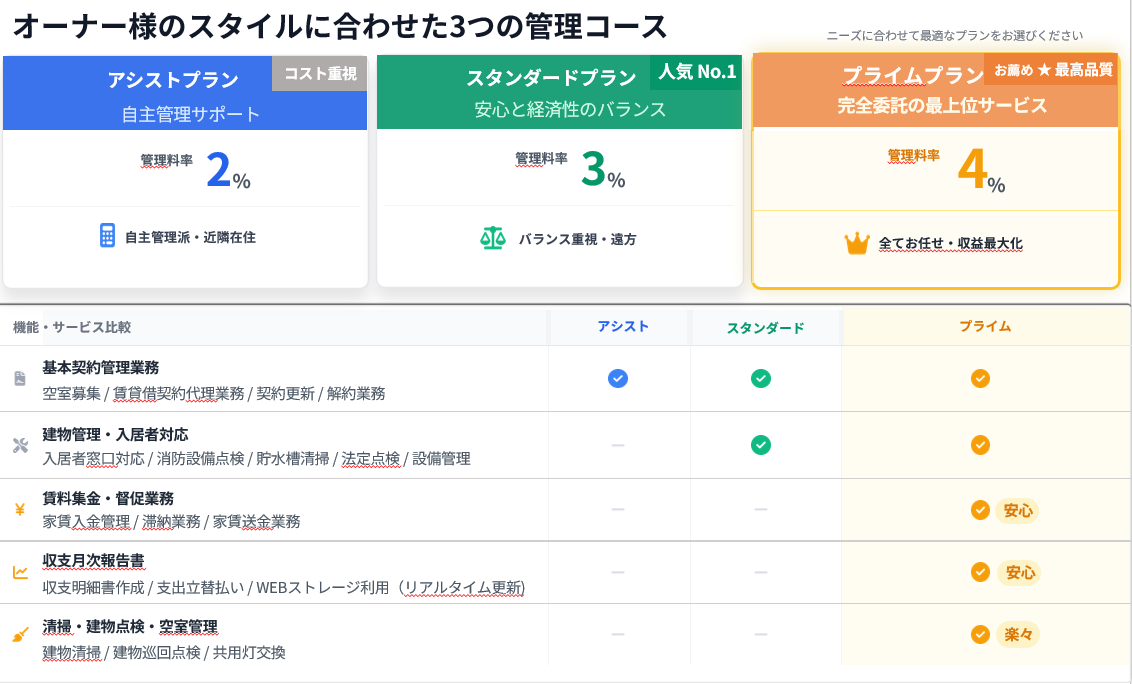Select the スタンダードプラン card title
Image resolution: width=1132 pixels, height=684 pixels.
pos(552,77)
